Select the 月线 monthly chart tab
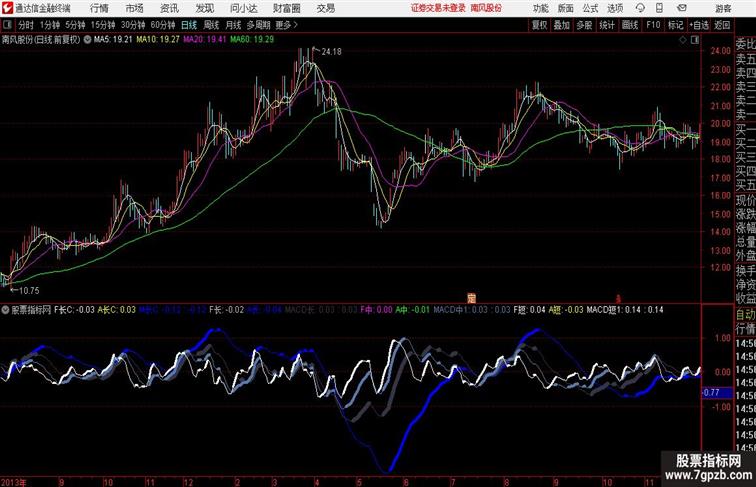 click(233, 25)
